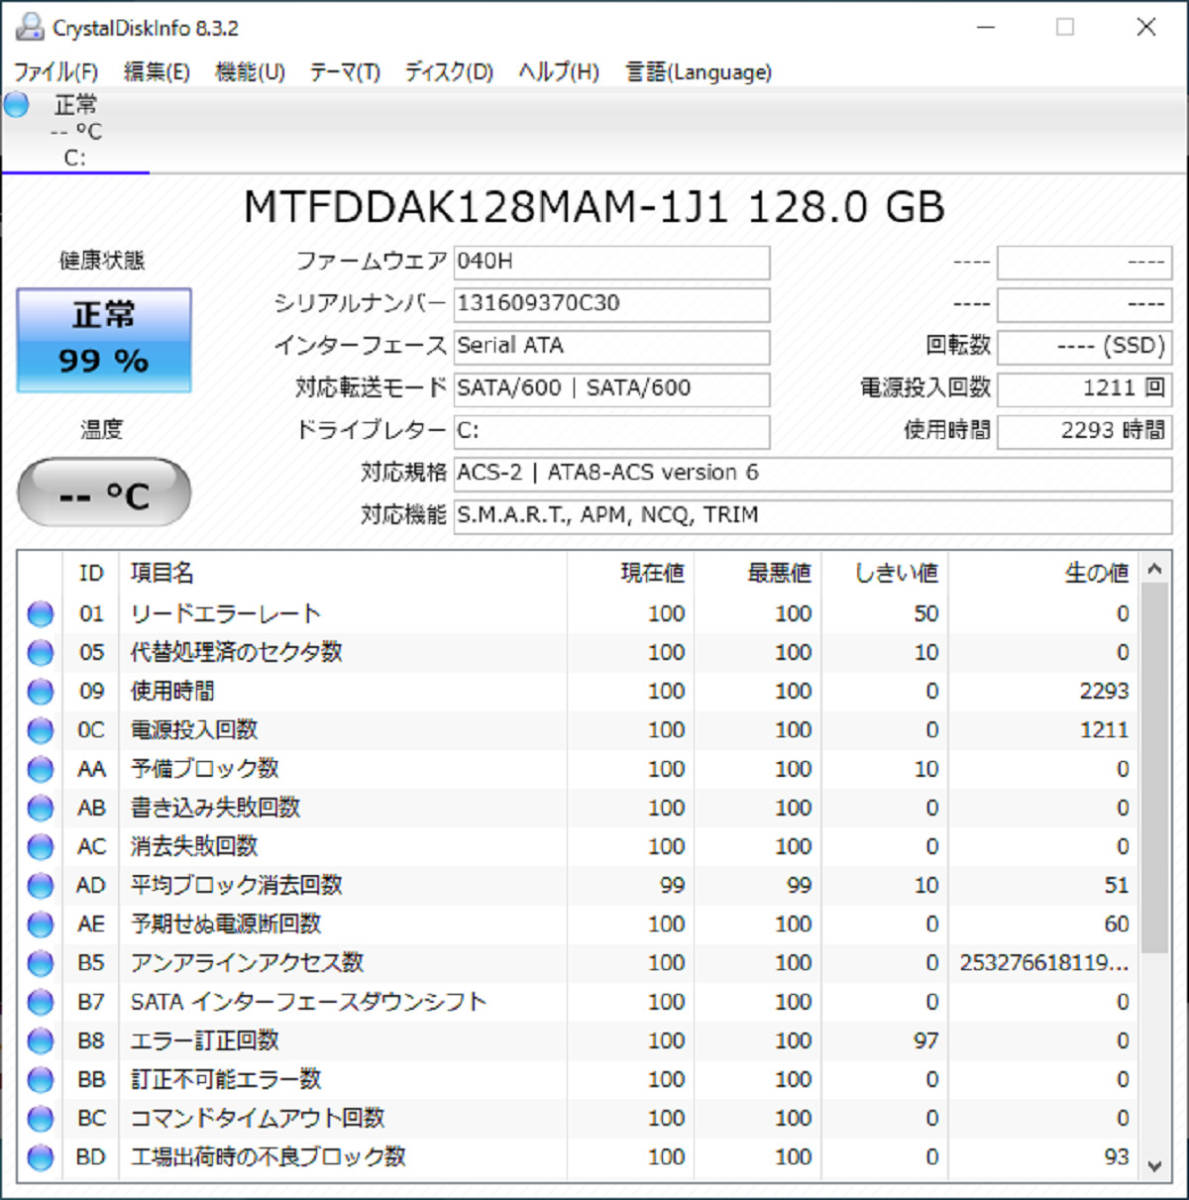The width and height of the screenshot is (1189, 1200).
Task: Click the 温度 label
Action: [x=102, y=430]
